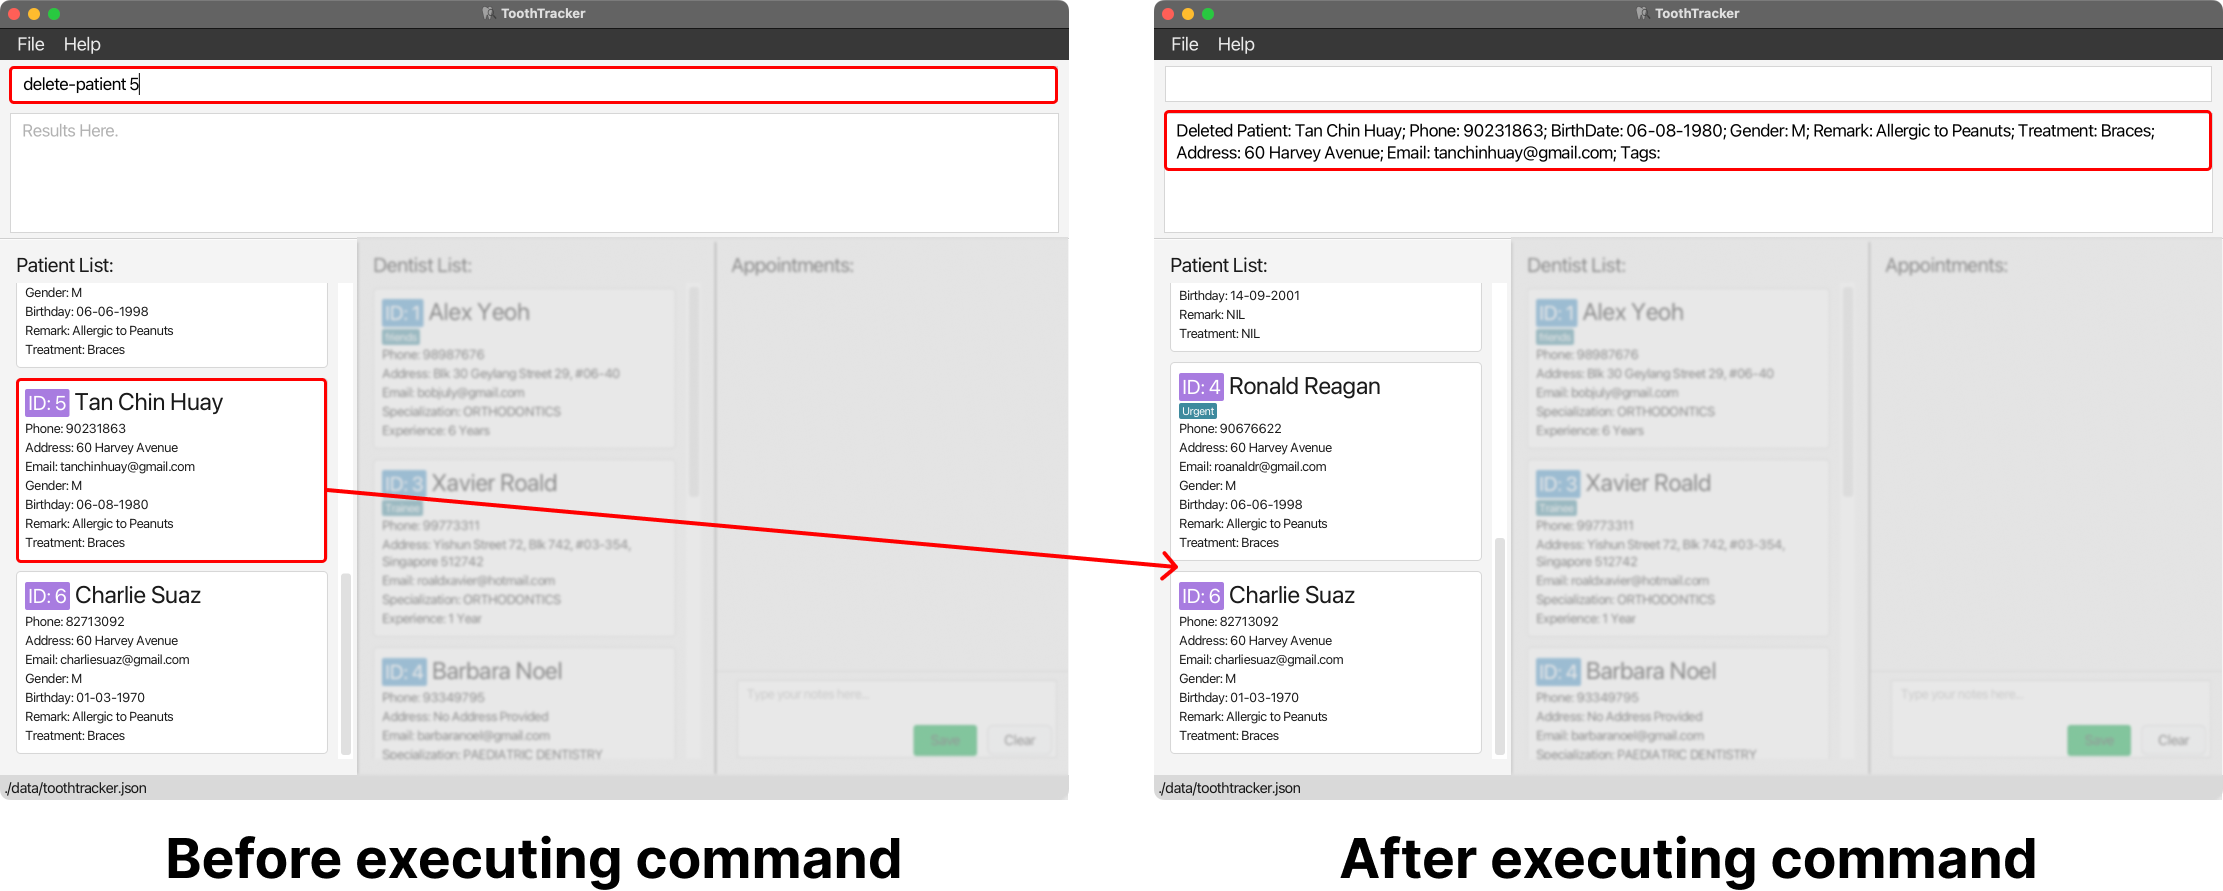Click 'Birthday: 01-03-1970' in left window
The height and width of the screenshot is (891, 2223).
[85, 698]
